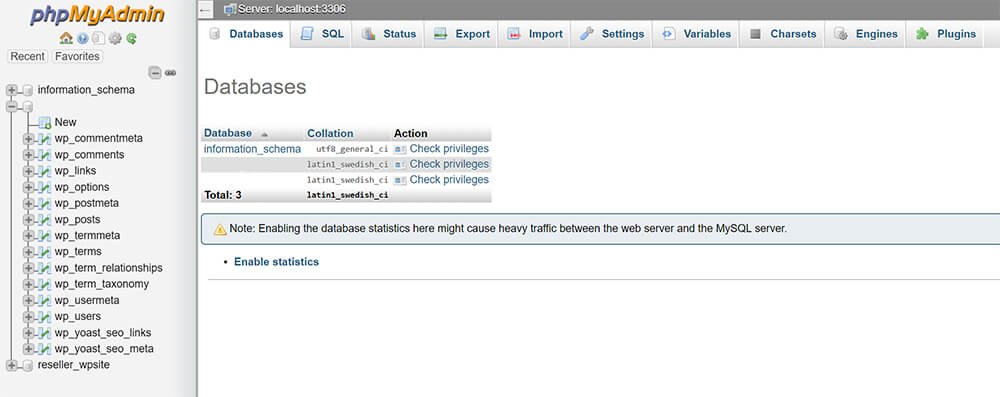
Task: Sort by the Collation column header
Action: [x=330, y=133]
